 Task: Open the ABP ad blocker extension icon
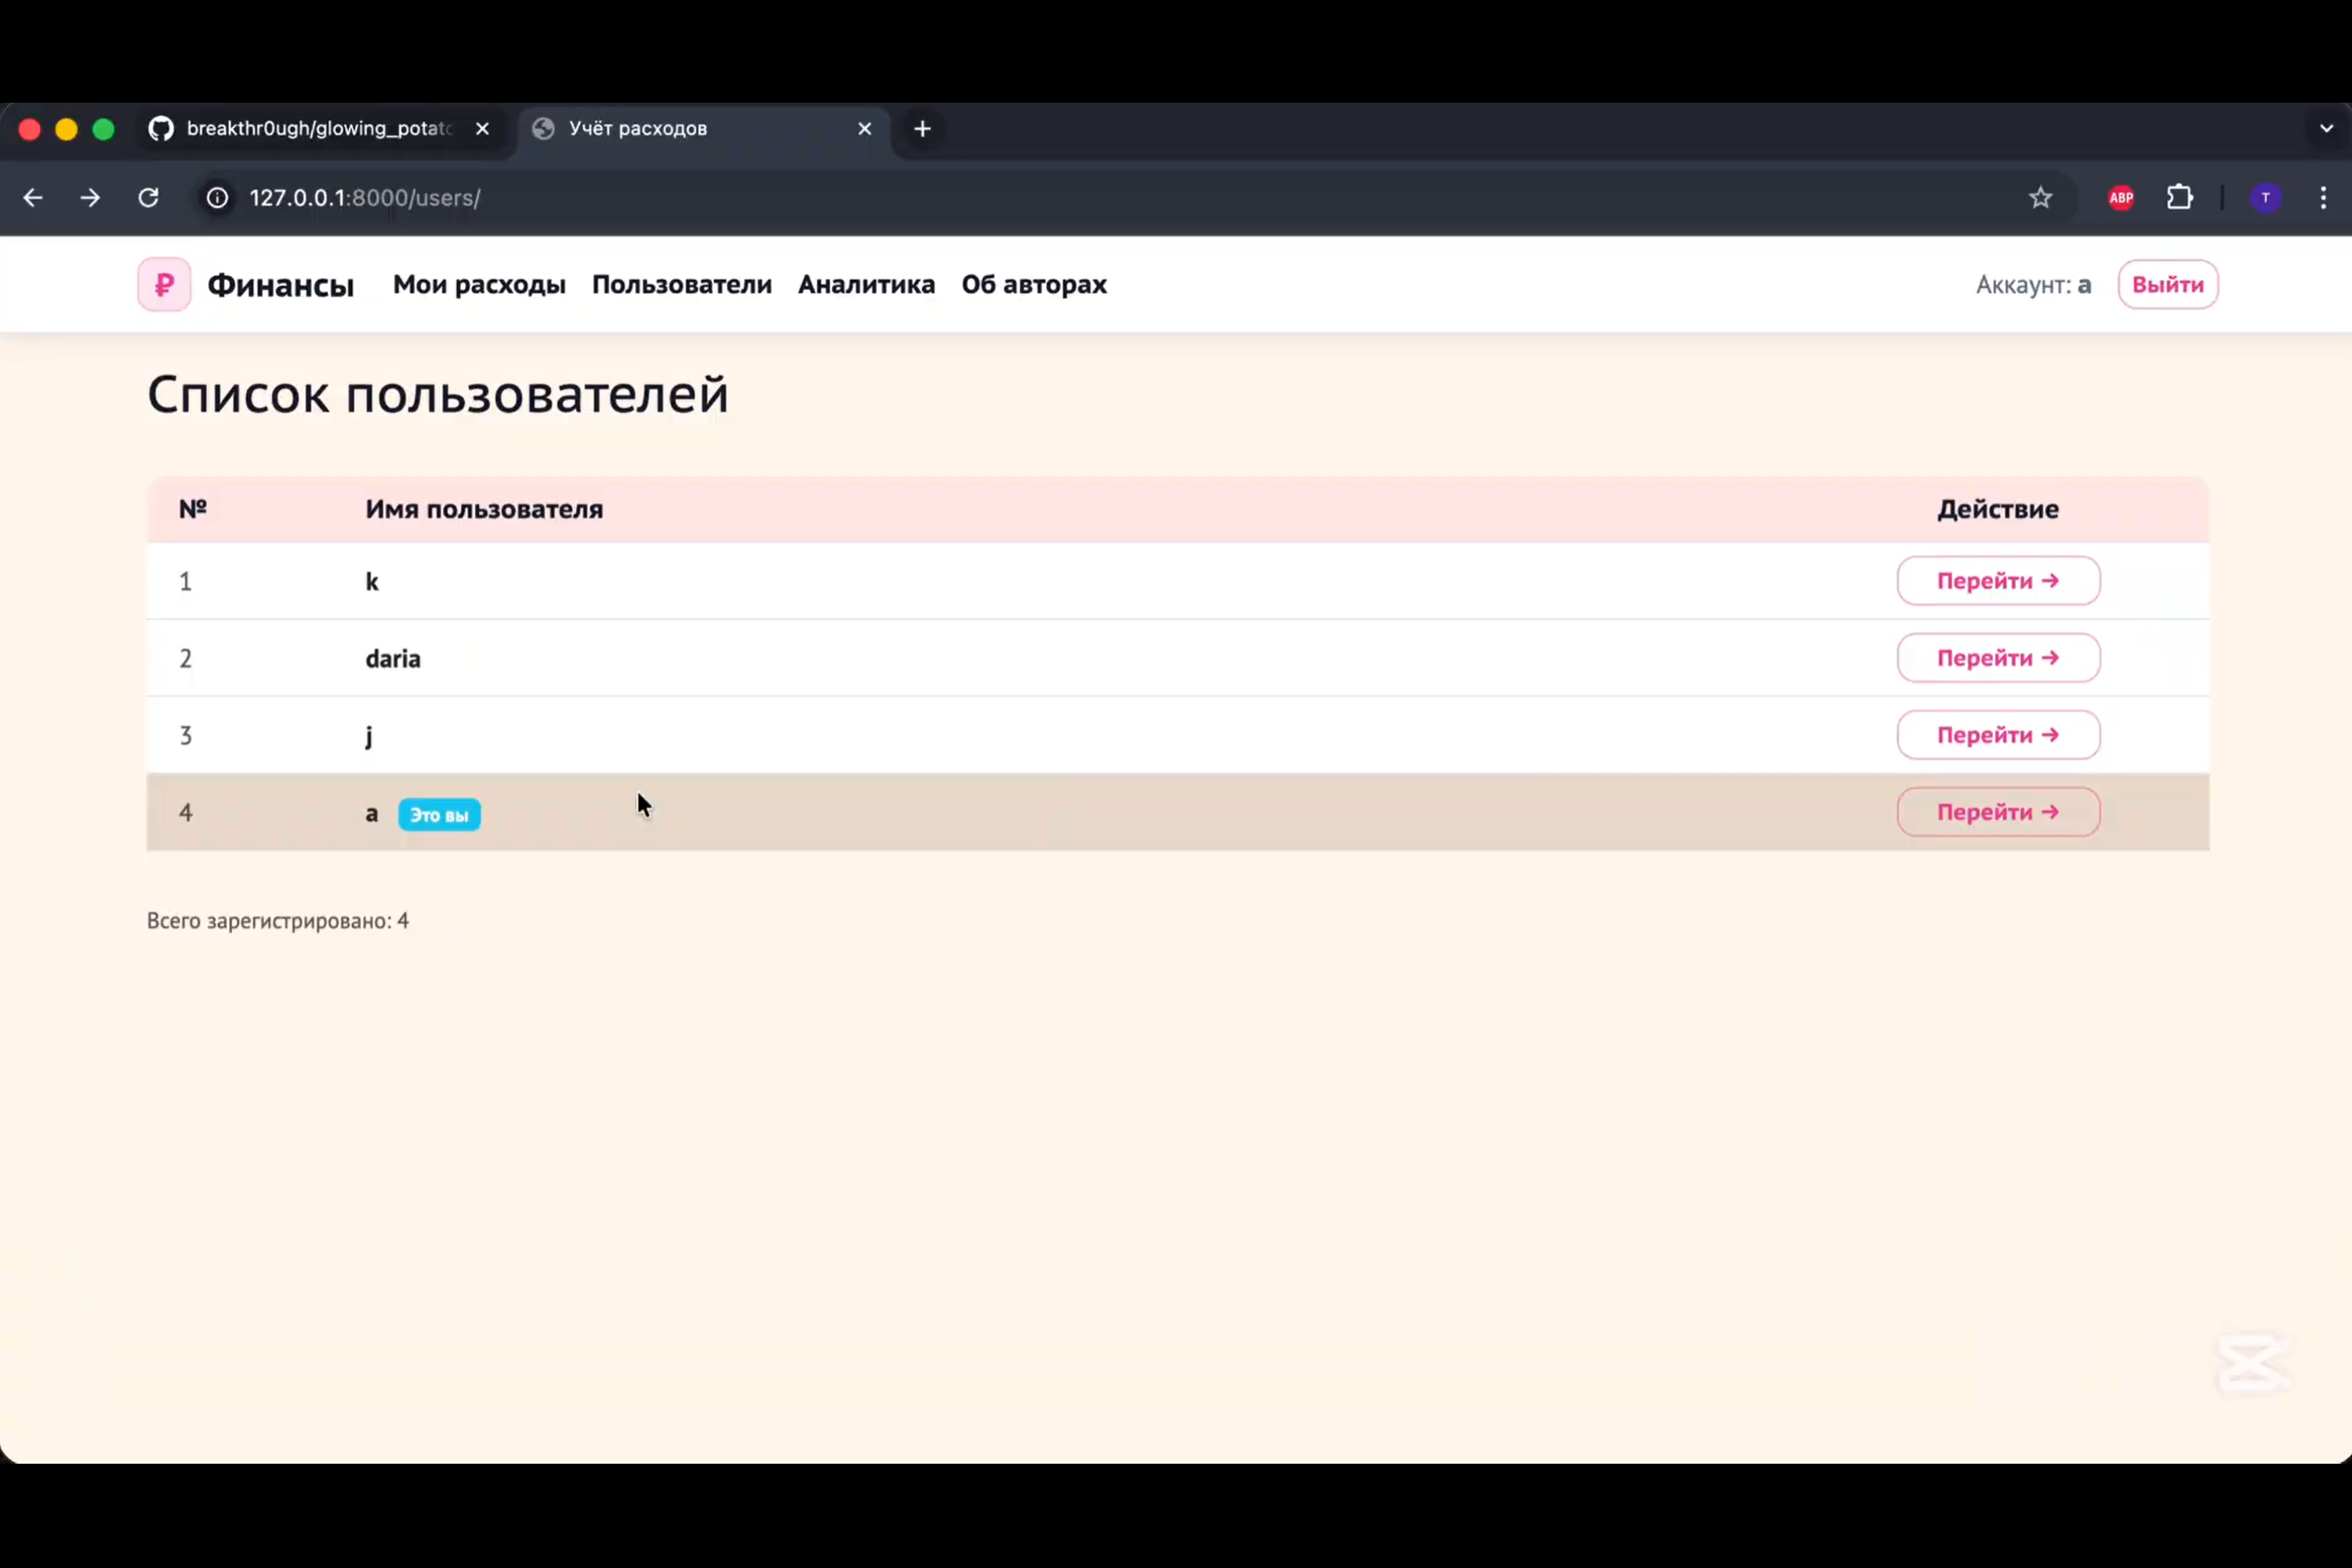tap(2120, 198)
